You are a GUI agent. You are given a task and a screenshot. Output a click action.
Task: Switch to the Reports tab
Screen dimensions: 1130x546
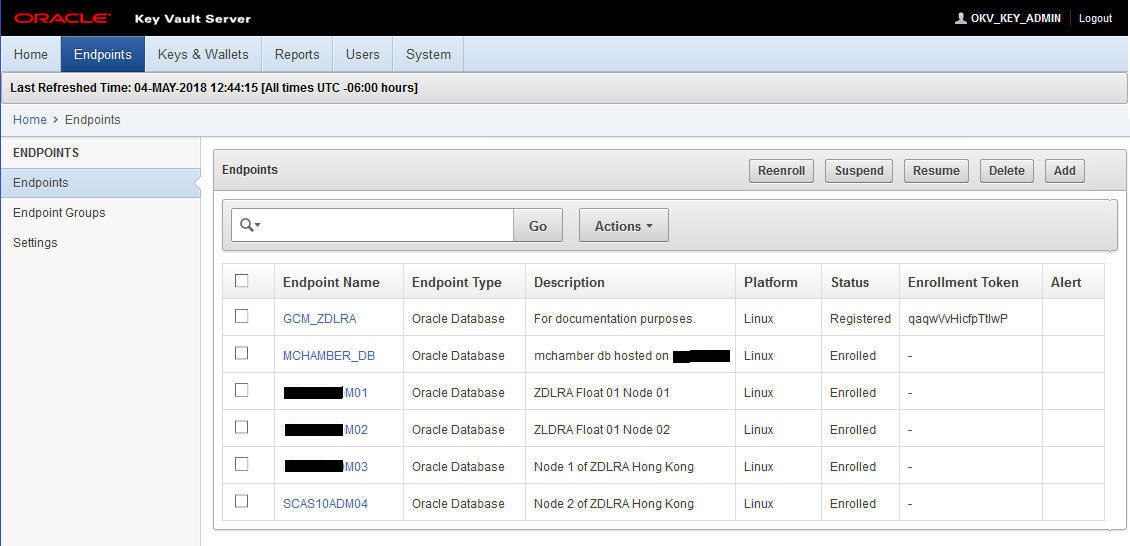coord(297,55)
